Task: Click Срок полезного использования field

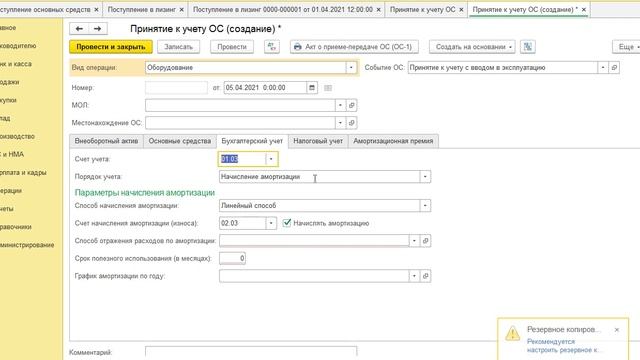Action: point(232,258)
